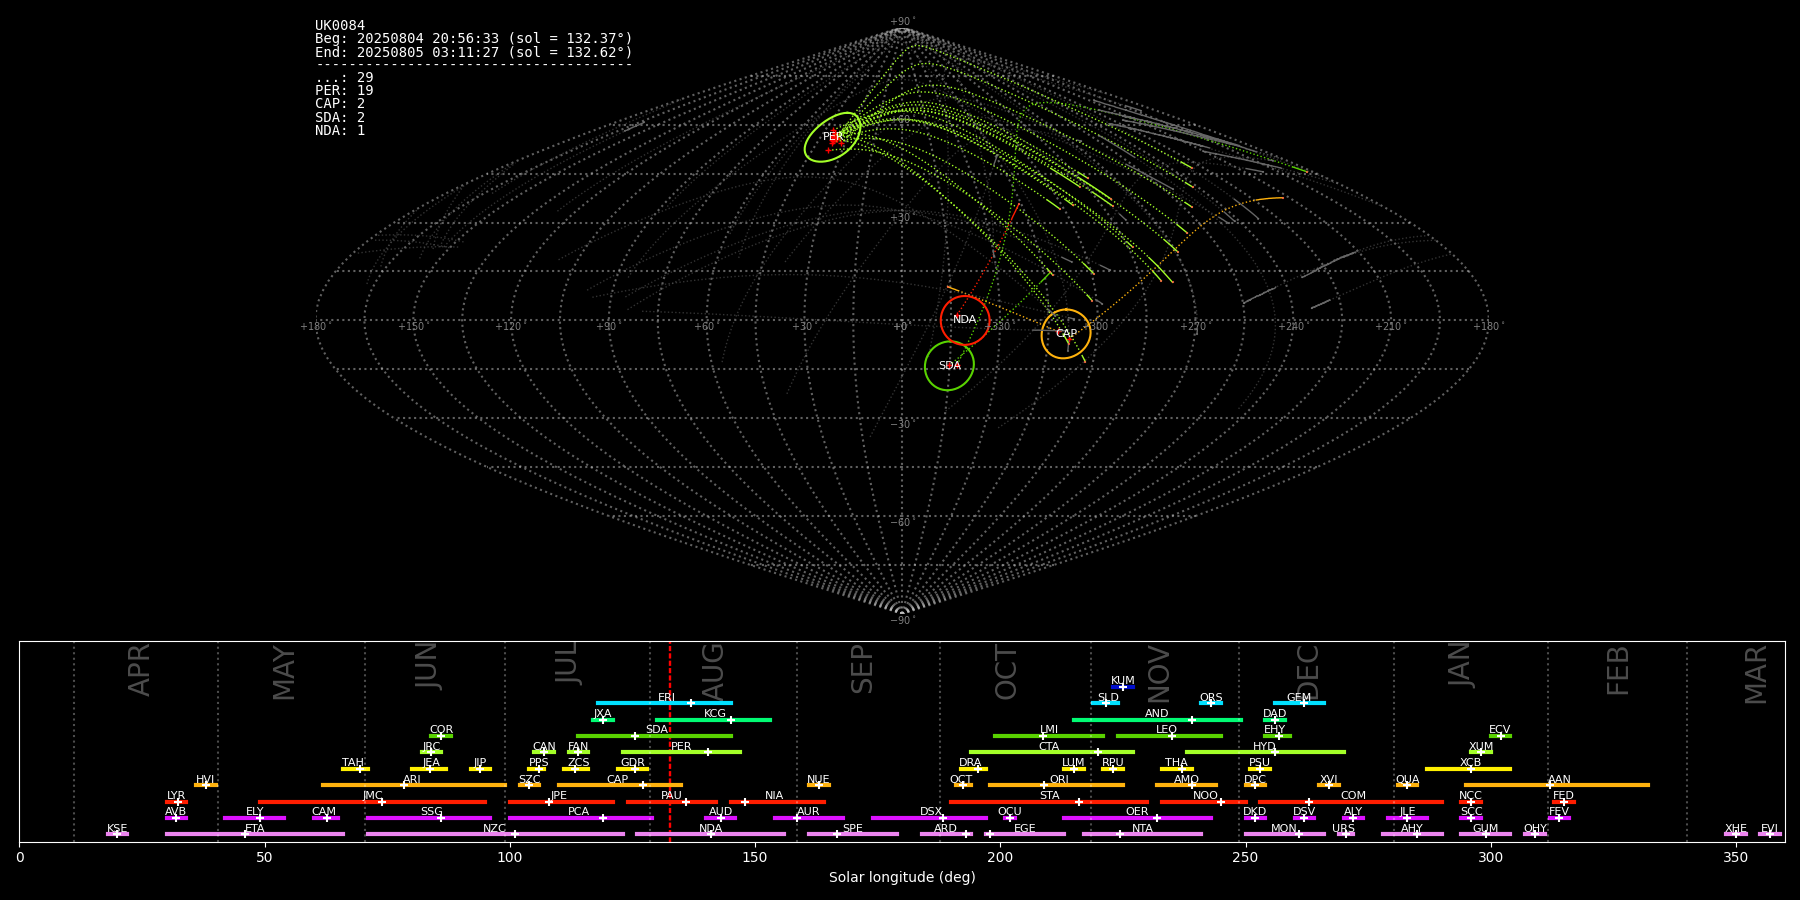Click the '...: 29' sporadic count line
This screenshot has height=900, width=1800.
click(x=344, y=78)
